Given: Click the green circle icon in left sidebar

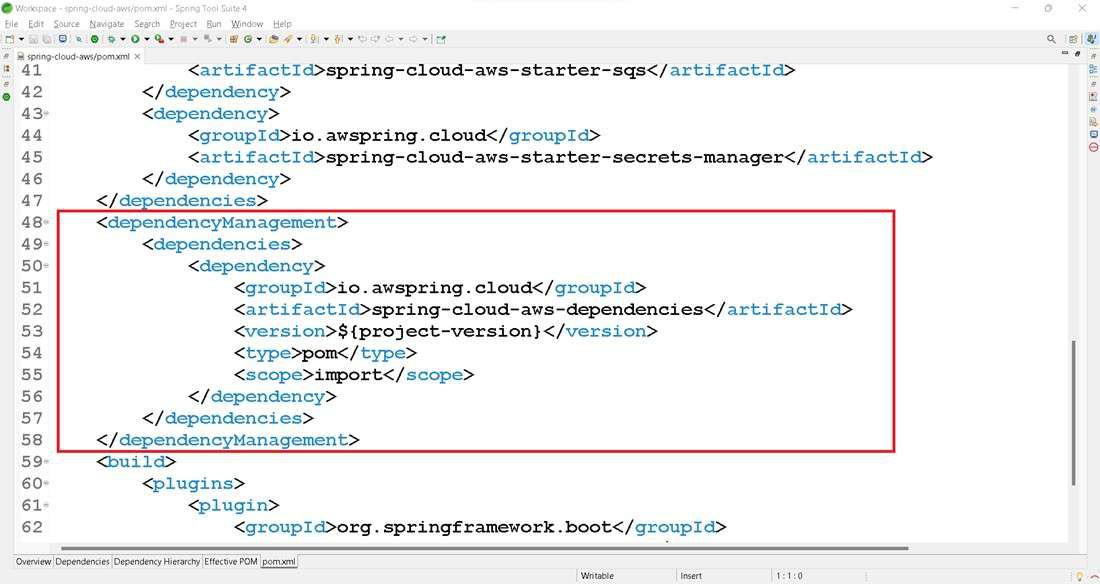Looking at the screenshot, I should pos(6,96).
